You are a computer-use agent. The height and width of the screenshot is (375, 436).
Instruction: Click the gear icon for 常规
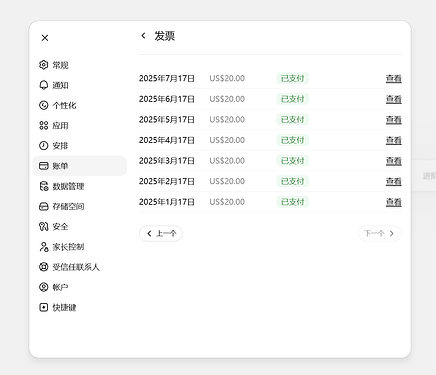tap(44, 65)
